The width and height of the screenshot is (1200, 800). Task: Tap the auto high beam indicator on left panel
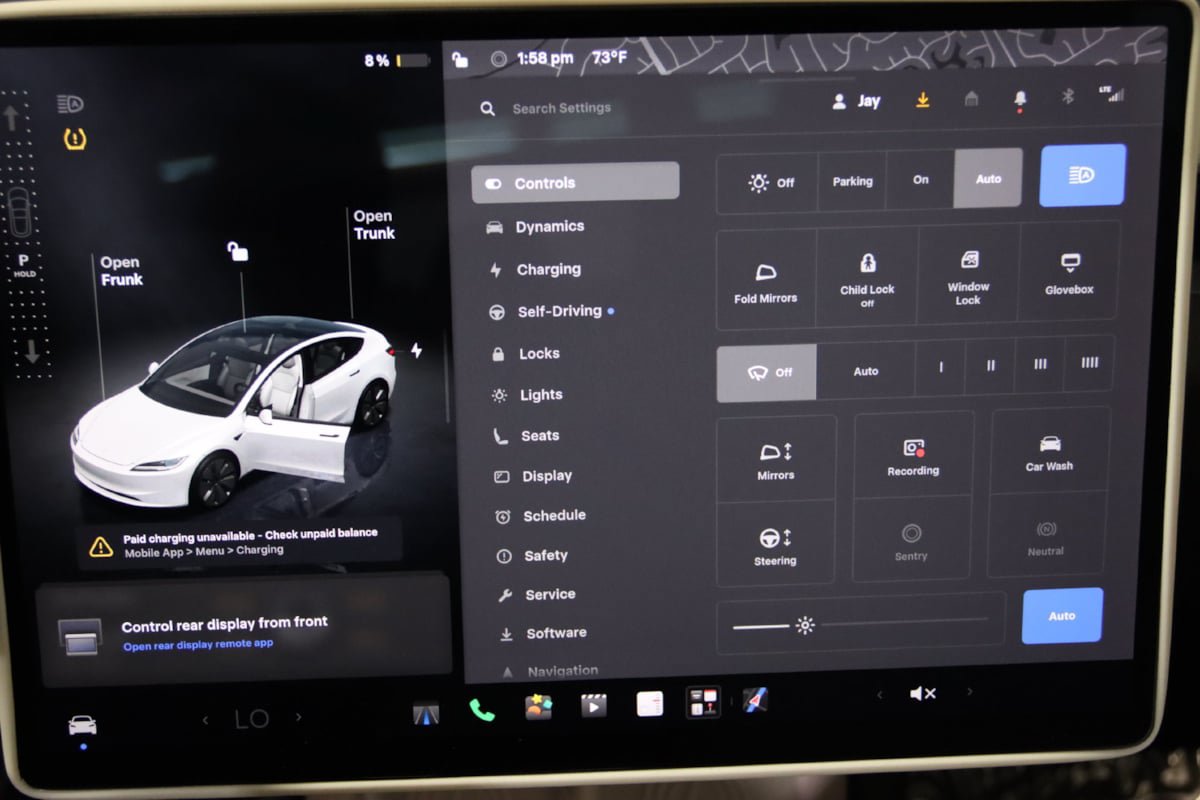tap(70, 104)
